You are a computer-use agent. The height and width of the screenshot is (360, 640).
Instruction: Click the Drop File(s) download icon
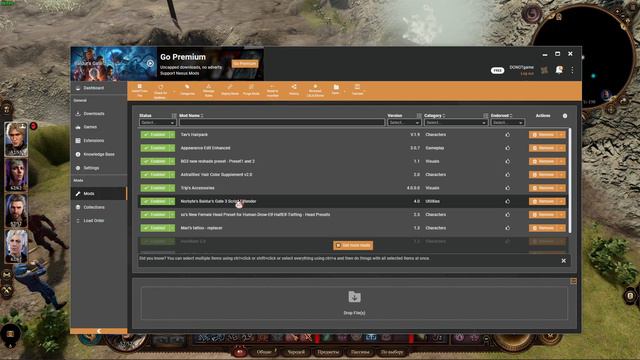point(354,297)
